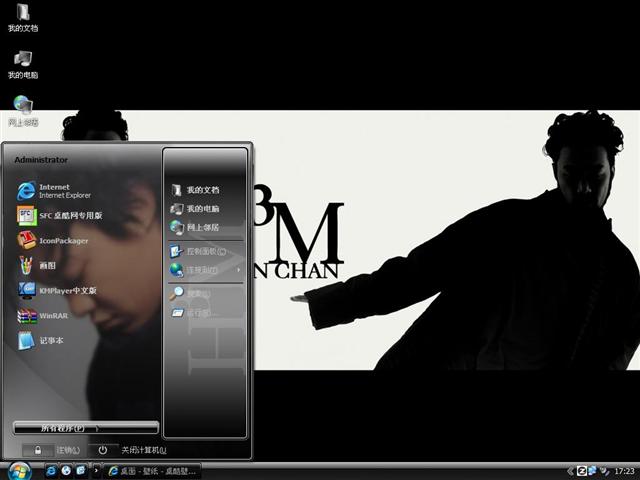
Task: Click the 关闭计算机(U) power button
Action: click(102, 450)
